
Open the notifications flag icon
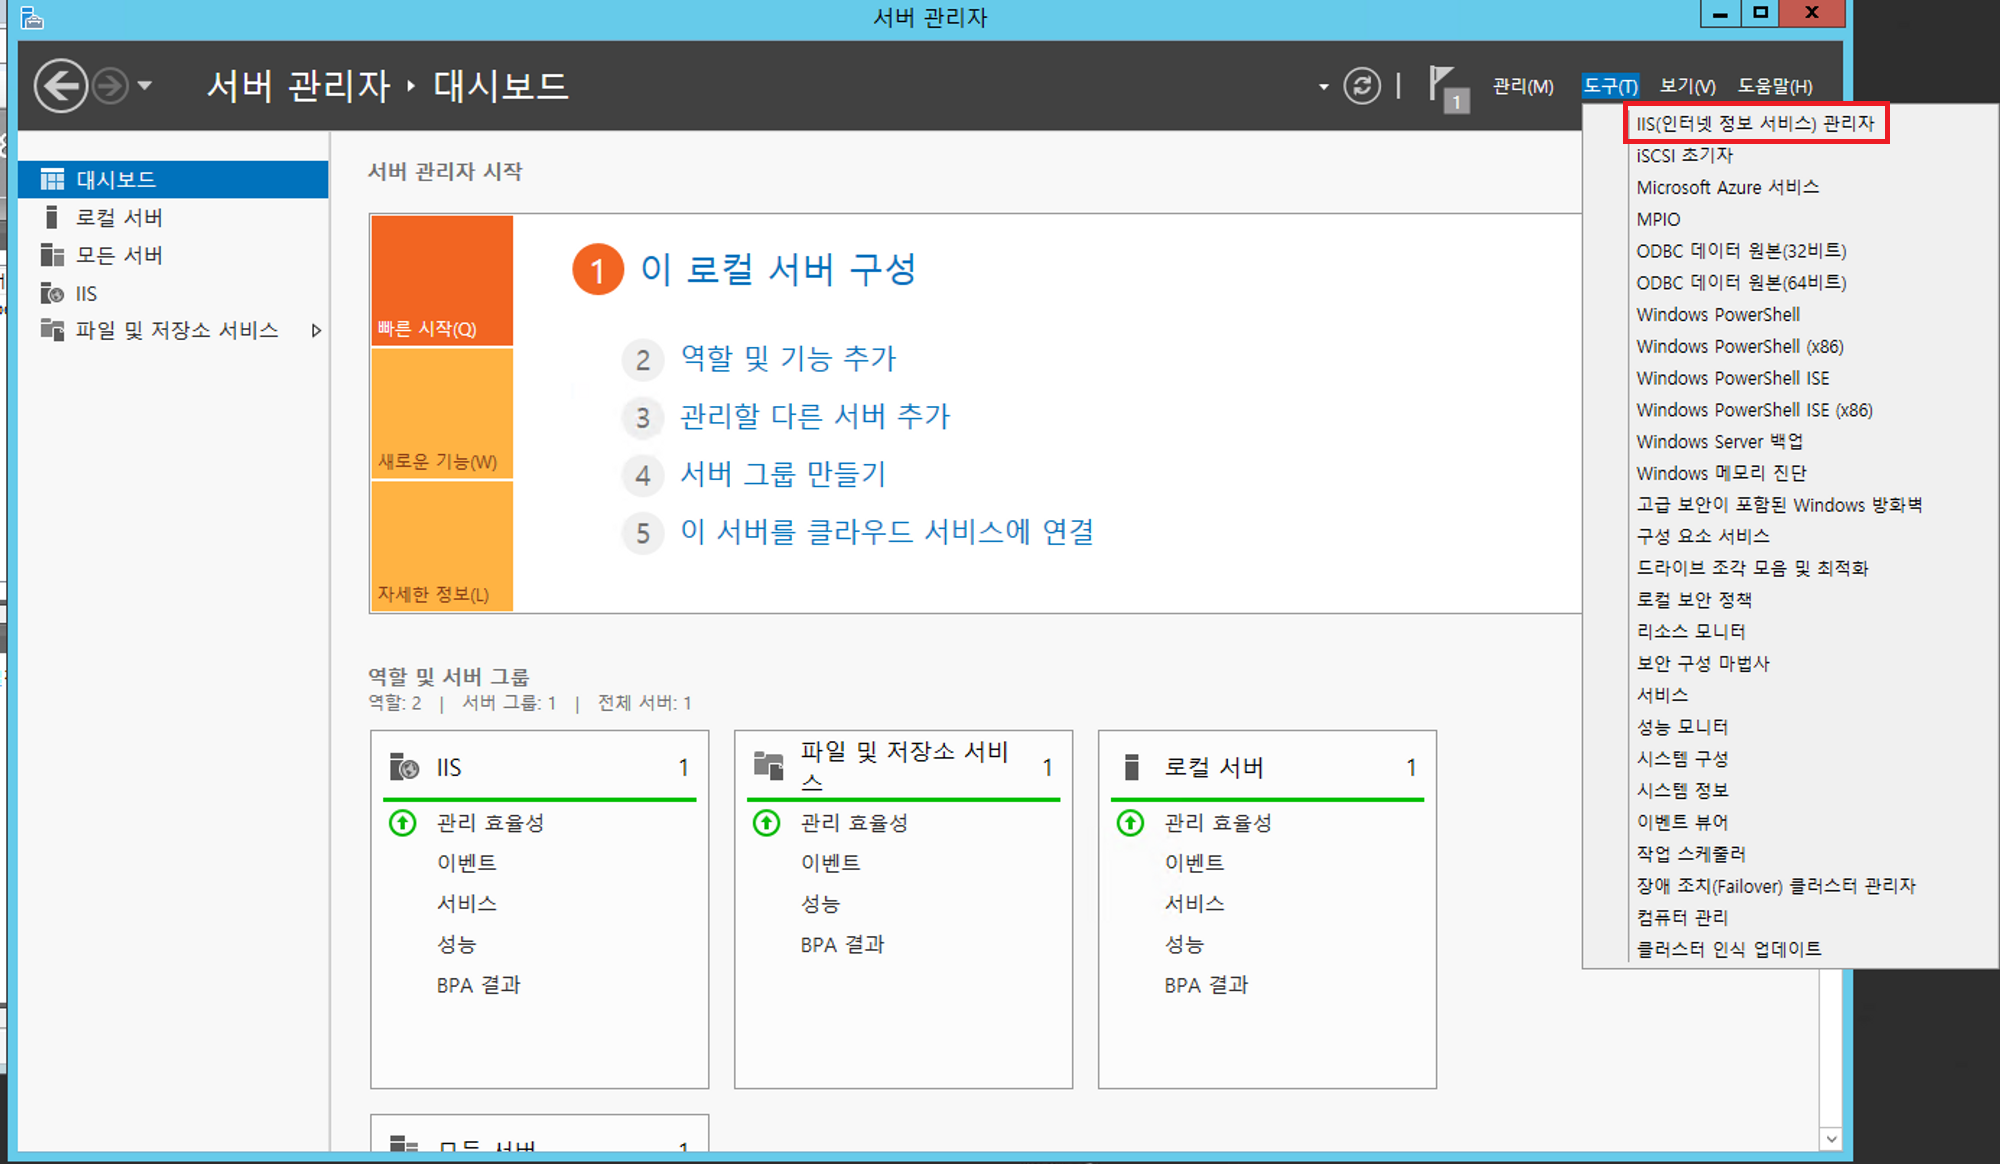coord(1443,86)
